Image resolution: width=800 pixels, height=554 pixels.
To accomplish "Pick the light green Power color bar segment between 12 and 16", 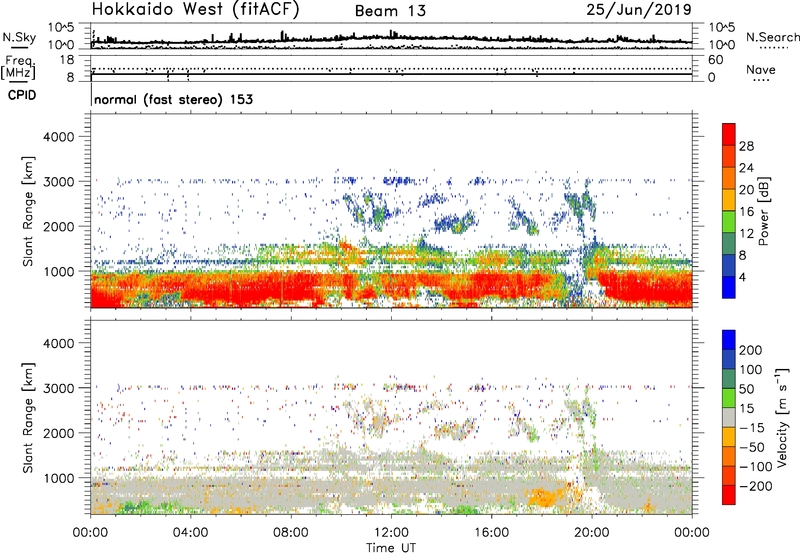I will click(729, 222).
